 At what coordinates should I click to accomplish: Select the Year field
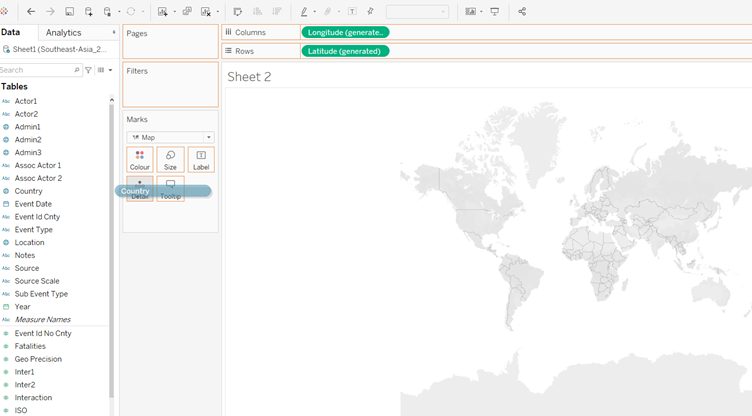coord(23,307)
